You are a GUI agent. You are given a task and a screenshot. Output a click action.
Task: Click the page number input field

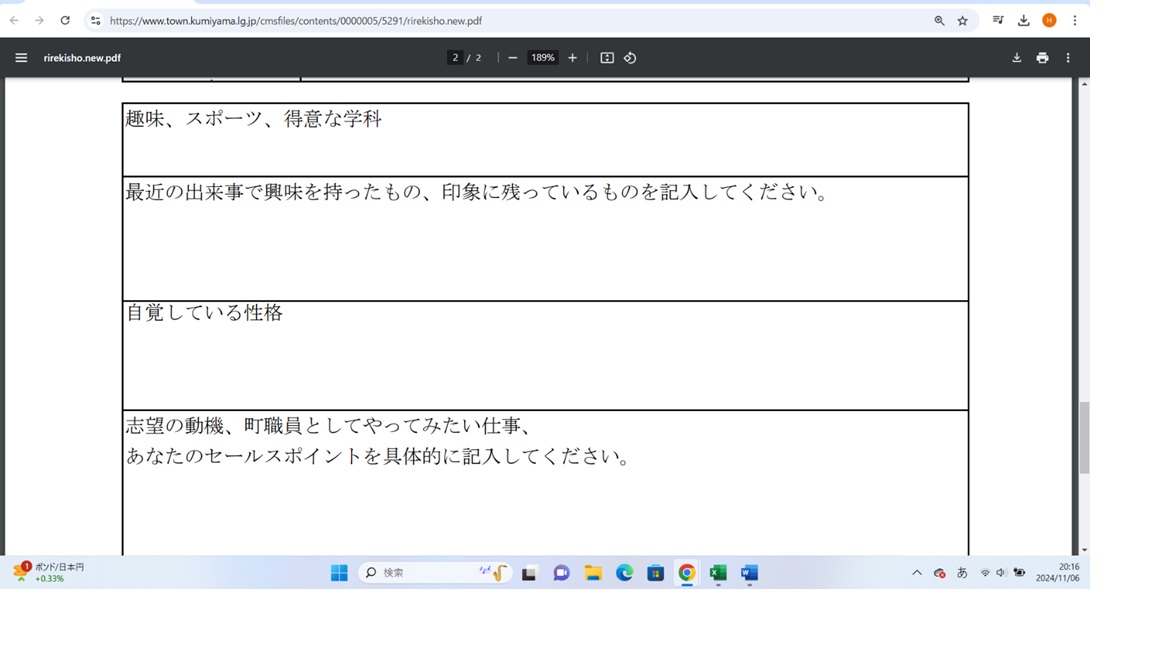point(455,58)
